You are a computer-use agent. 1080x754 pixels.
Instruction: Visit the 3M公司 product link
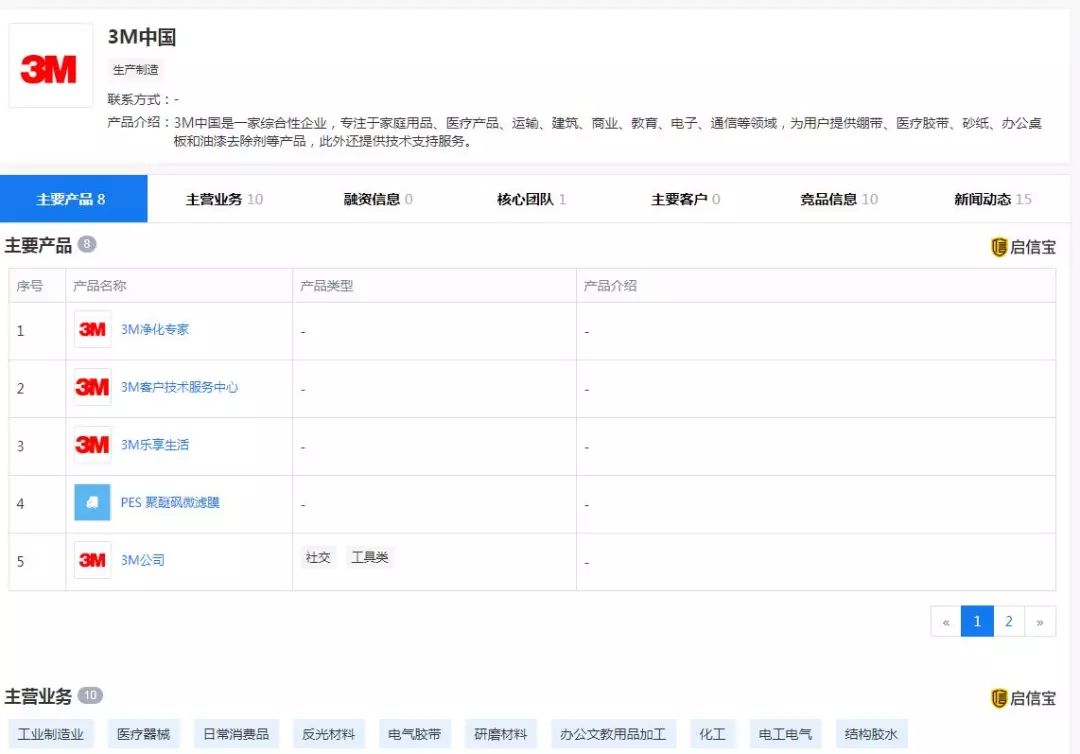click(143, 561)
